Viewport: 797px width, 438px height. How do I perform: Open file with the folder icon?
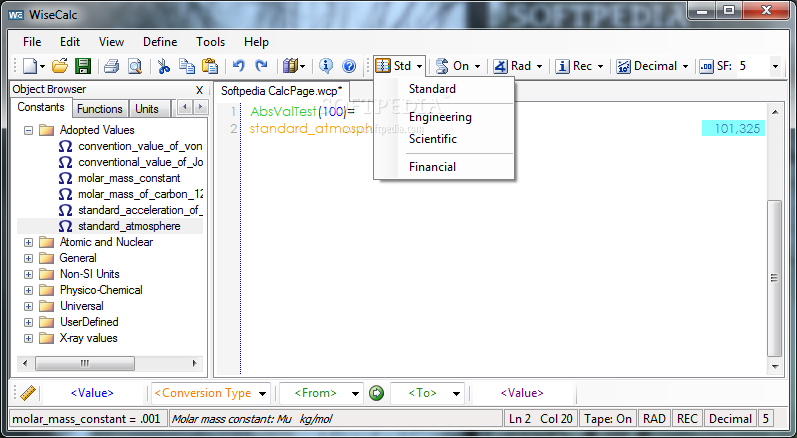tap(60, 66)
